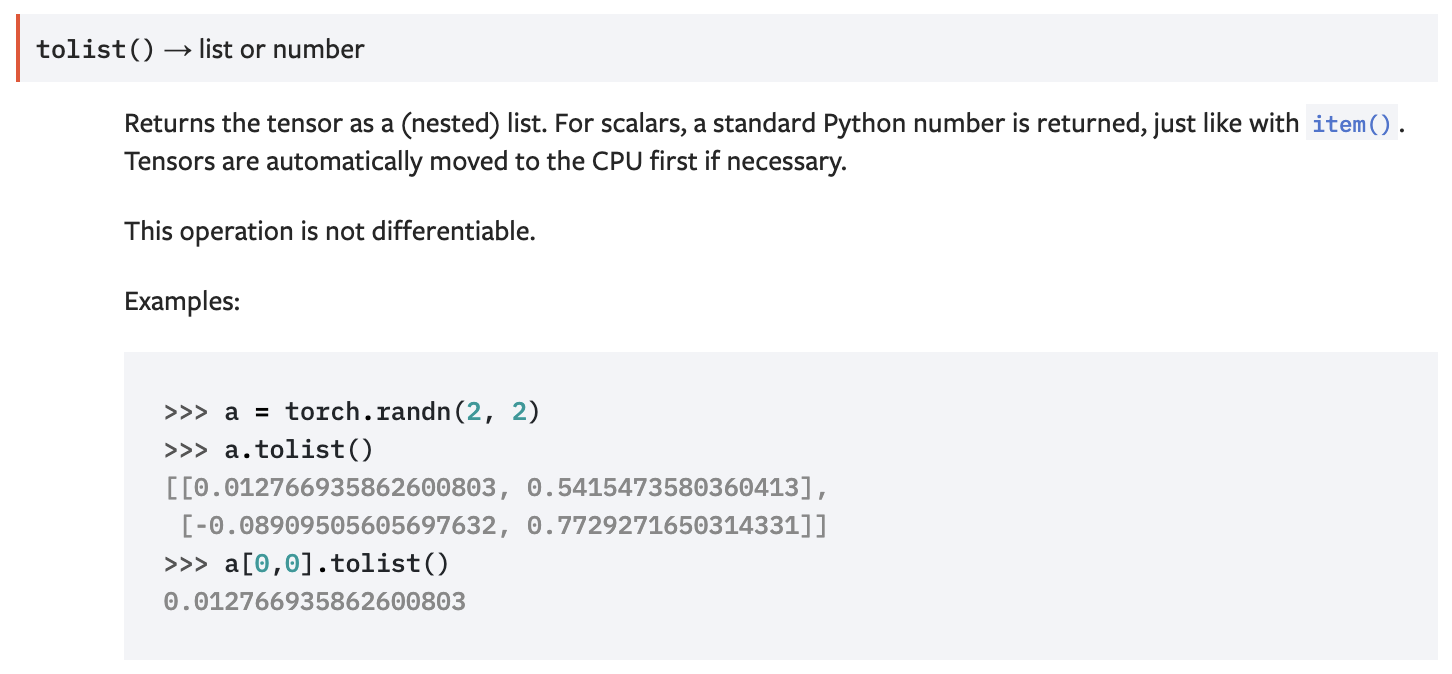Click the 'Examples:' label
Screen dimensions: 1452x674
tap(182, 300)
